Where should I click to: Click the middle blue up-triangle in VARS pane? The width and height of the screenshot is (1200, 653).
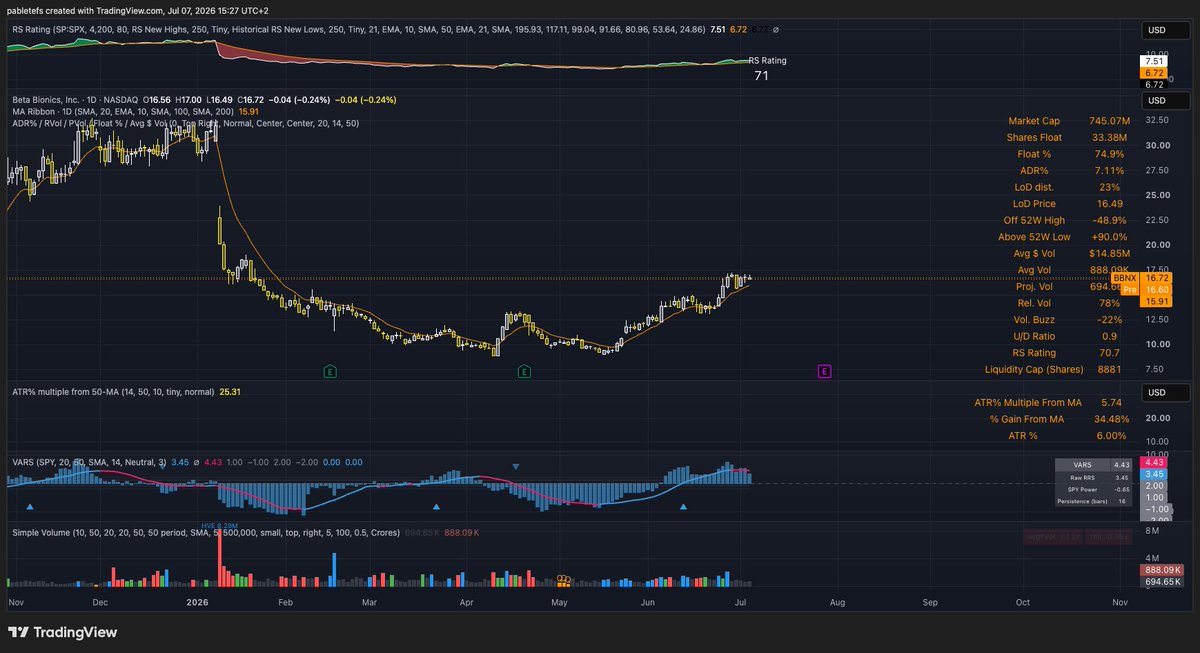(x=436, y=507)
